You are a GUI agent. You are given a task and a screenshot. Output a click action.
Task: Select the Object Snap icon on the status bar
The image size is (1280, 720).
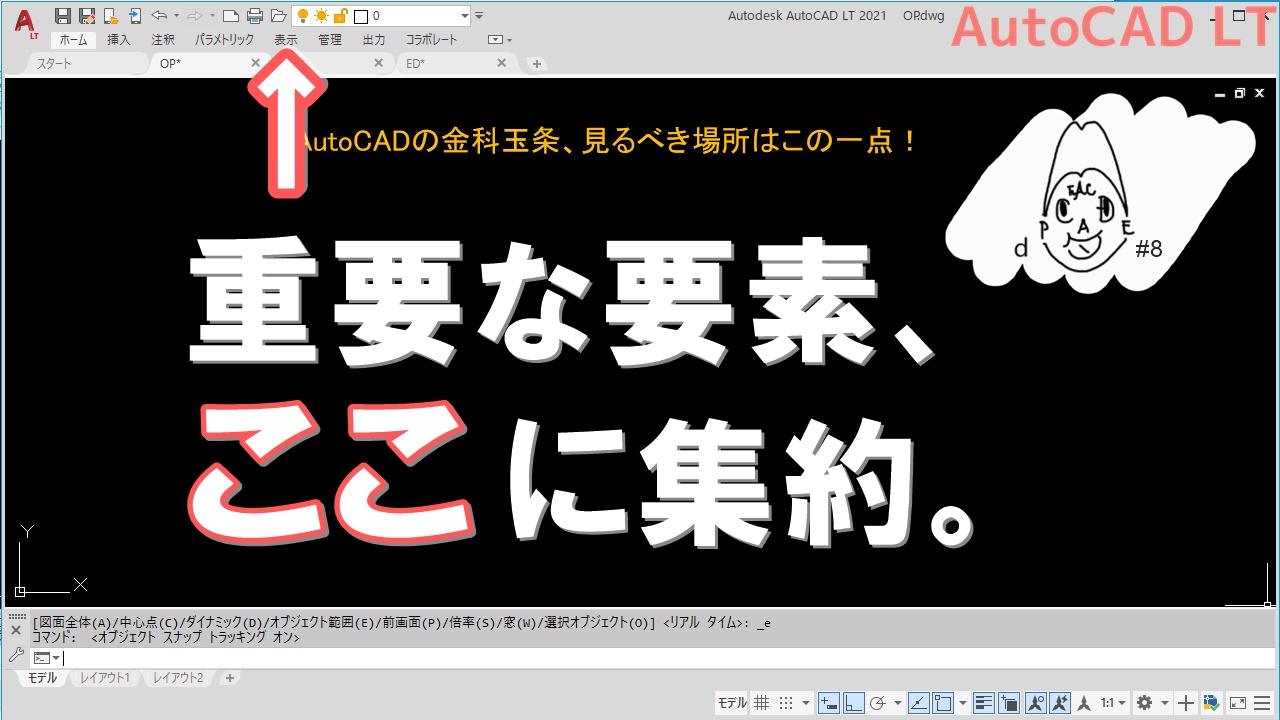[943, 702]
